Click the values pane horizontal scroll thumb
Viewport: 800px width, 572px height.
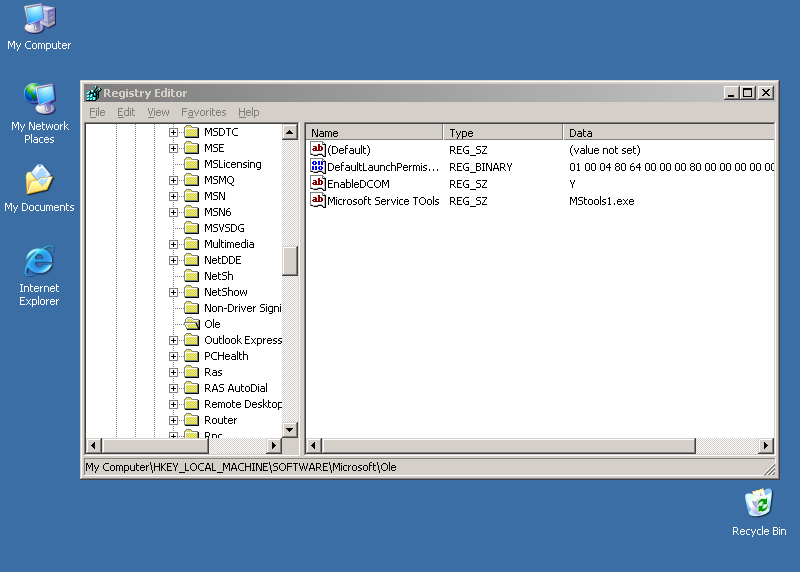coord(508,445)
